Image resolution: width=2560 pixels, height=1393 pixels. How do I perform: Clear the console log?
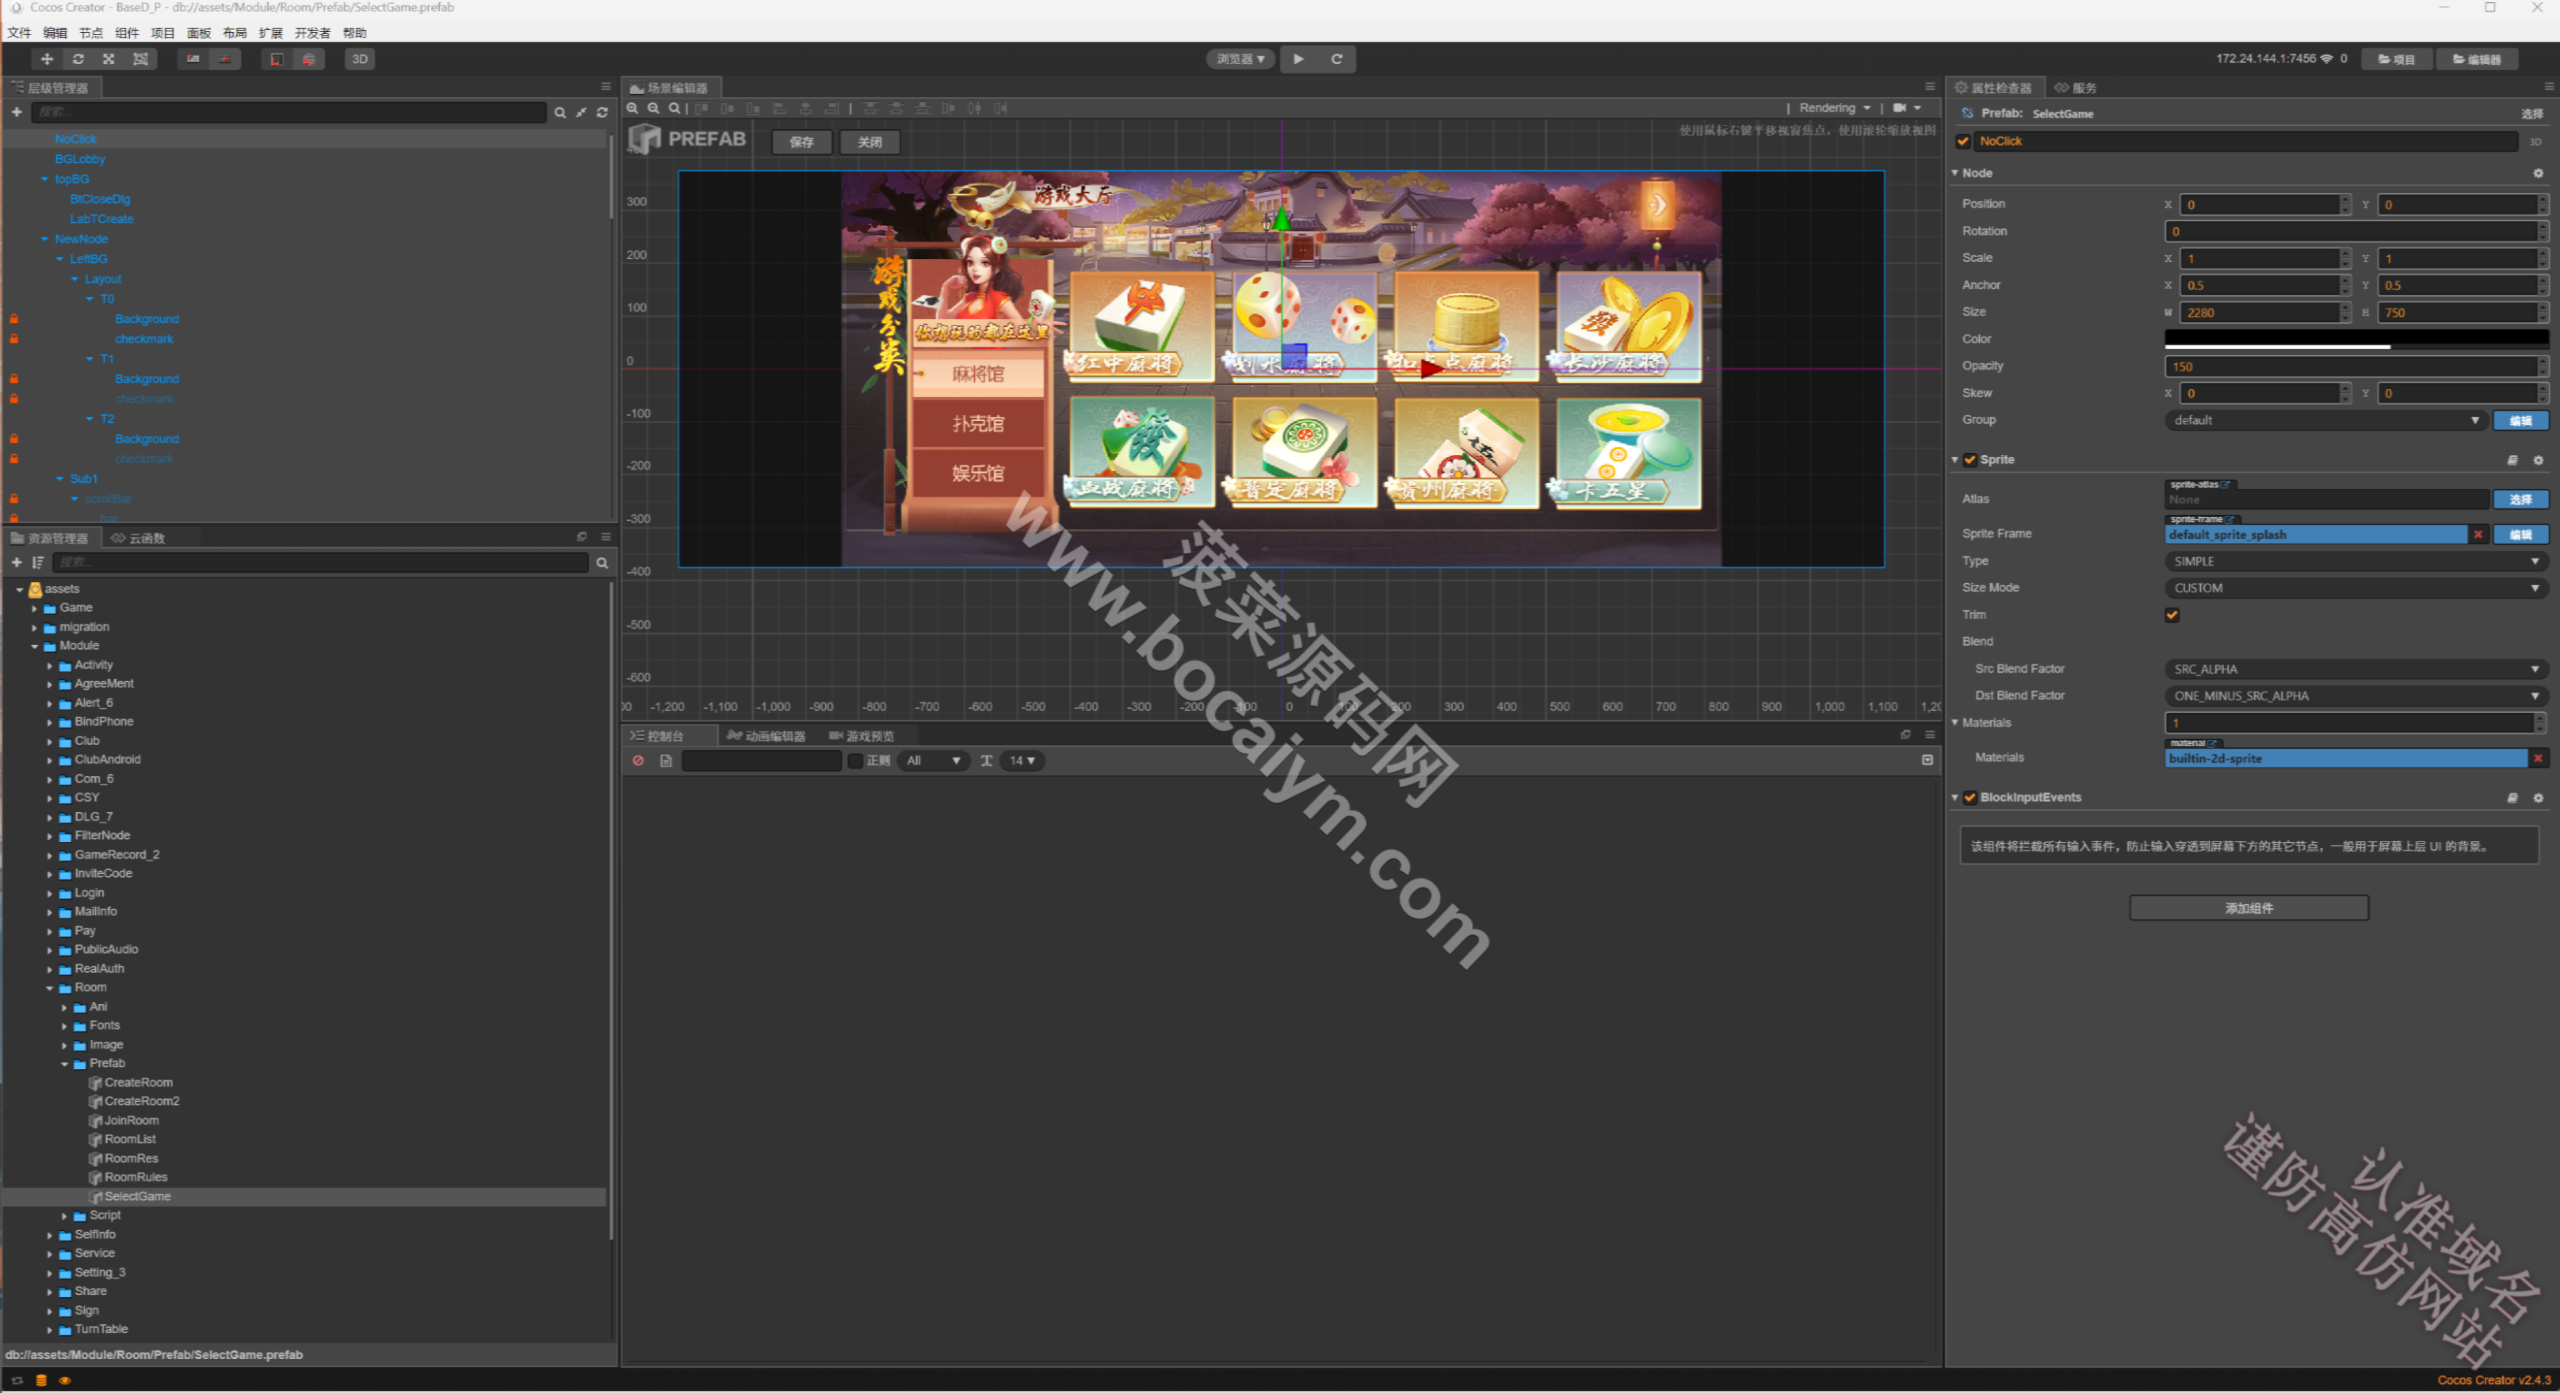(638, 761)
